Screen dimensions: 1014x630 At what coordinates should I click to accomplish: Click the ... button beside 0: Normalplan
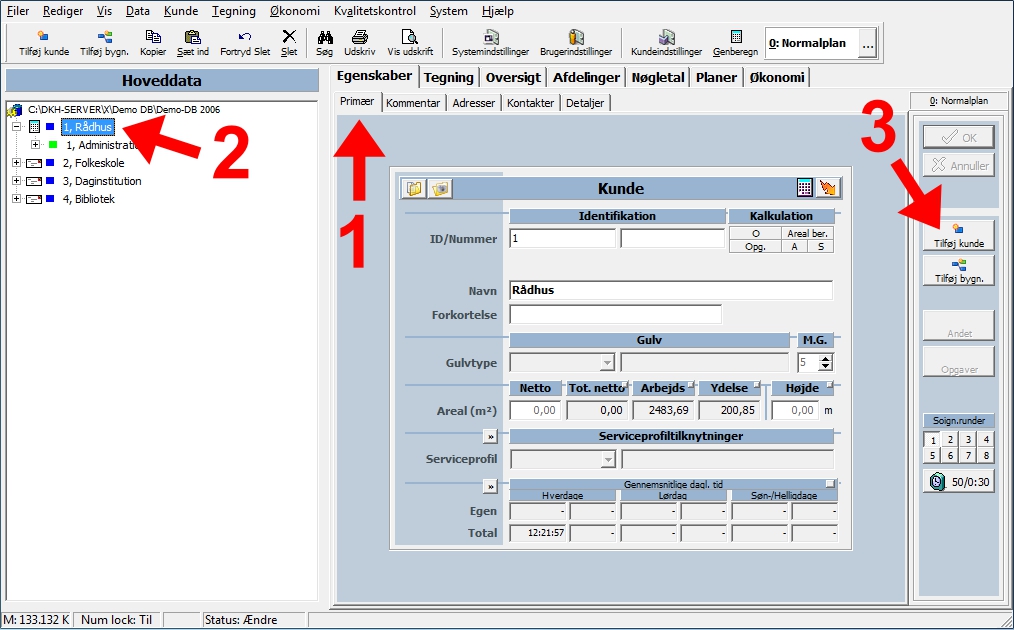[867, 44]
